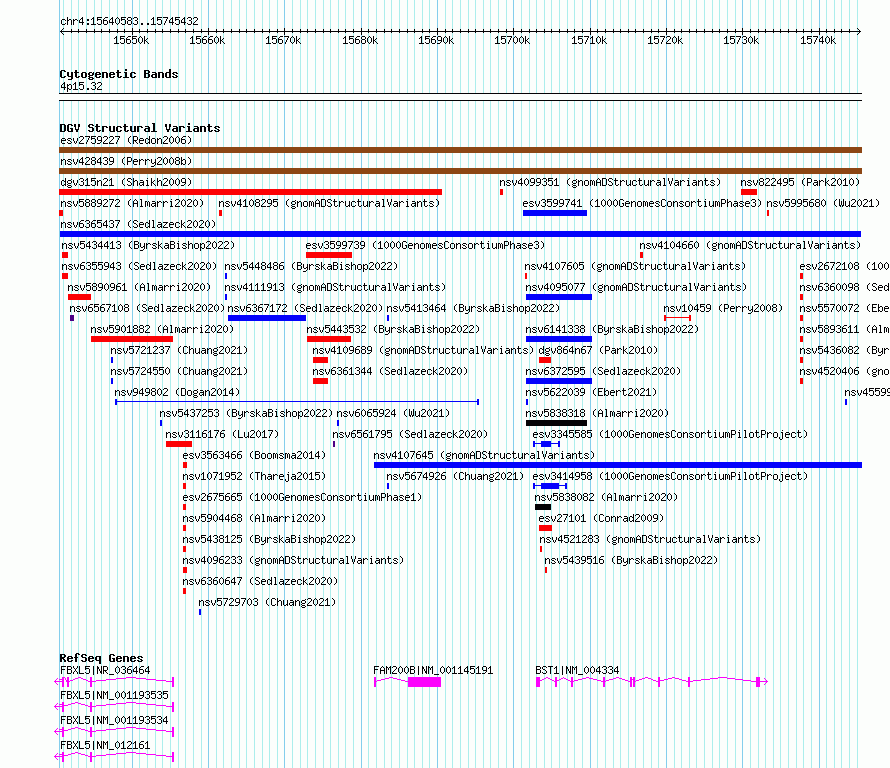Select the nsv10459 (Perry2008) label
890x768 pixels.
coord(724,308)
